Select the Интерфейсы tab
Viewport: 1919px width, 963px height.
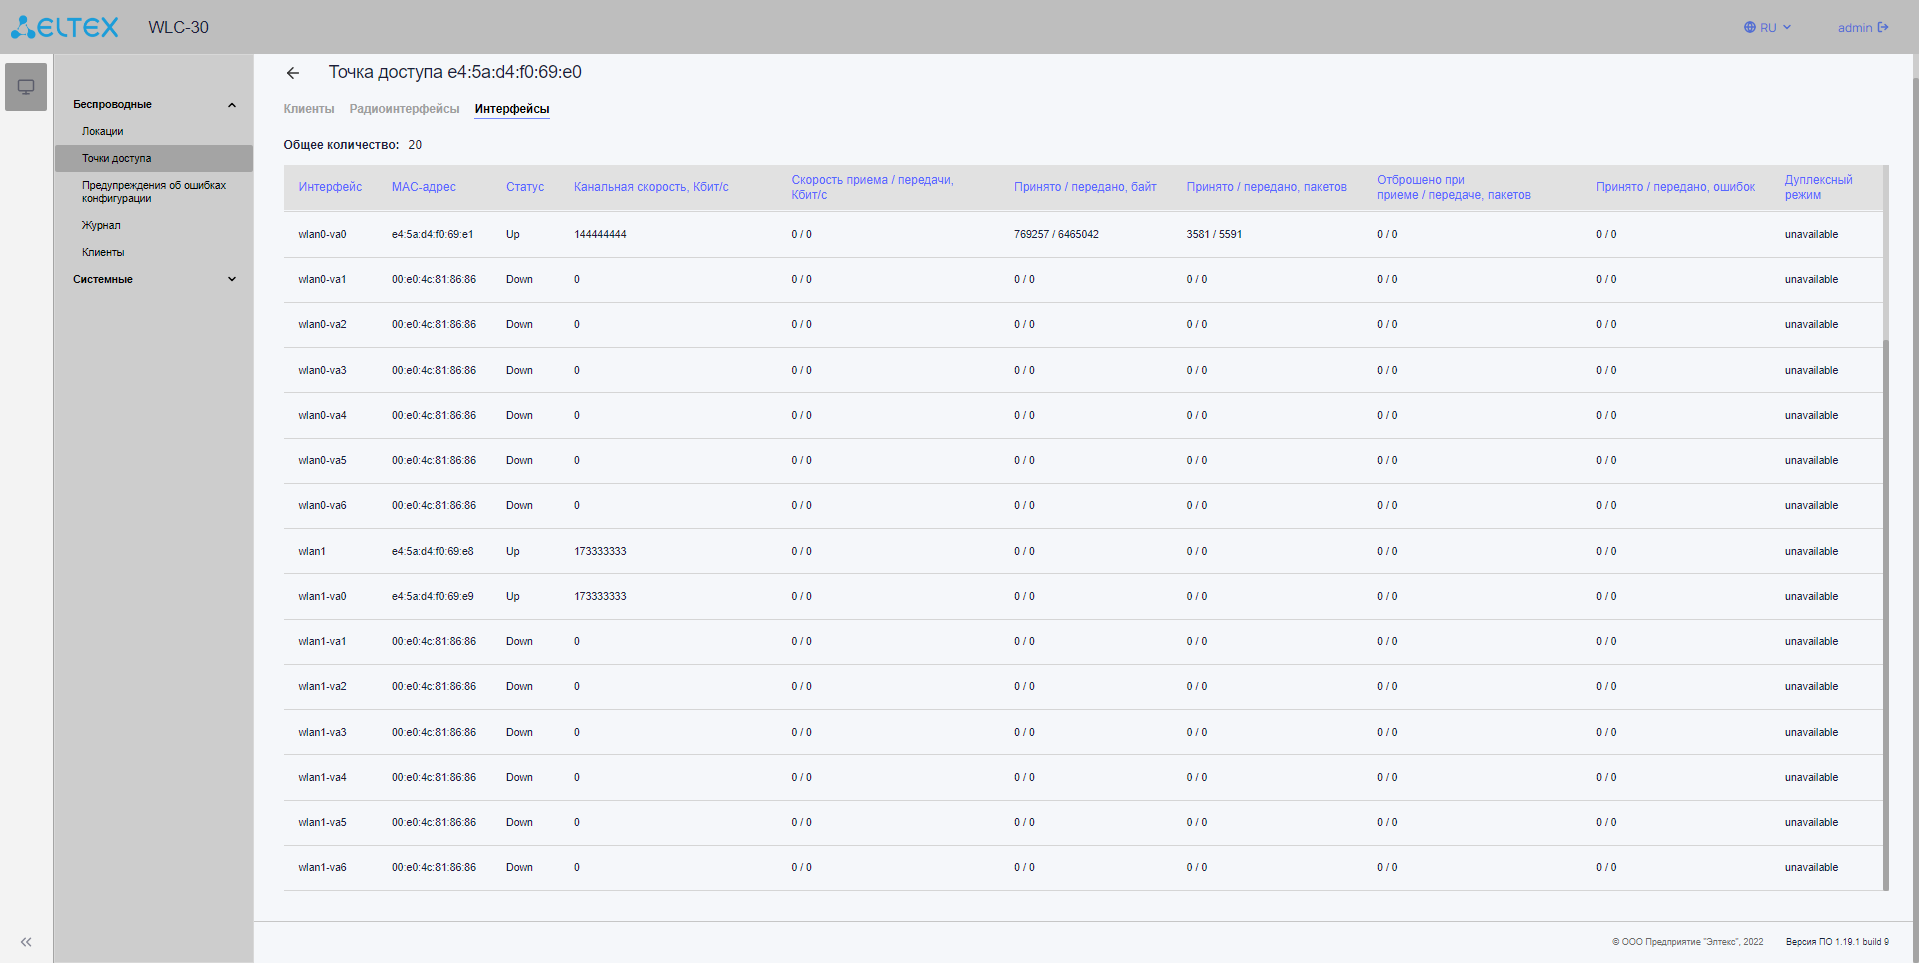point(511,109)
